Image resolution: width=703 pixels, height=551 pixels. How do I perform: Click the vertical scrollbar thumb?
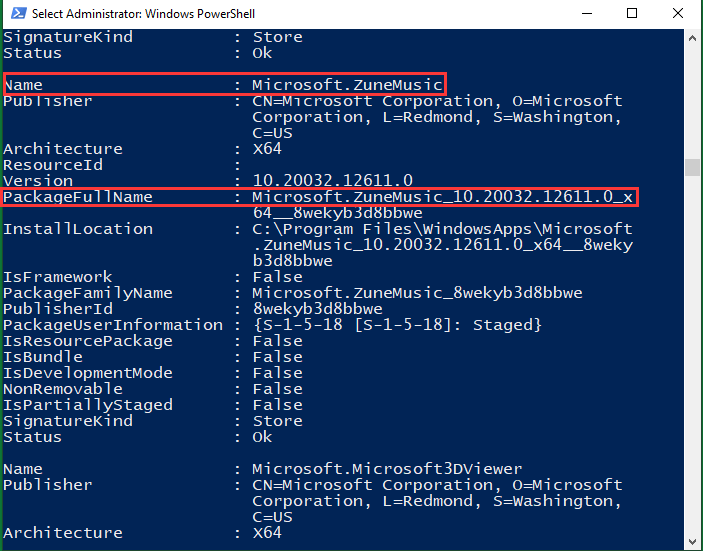click(x=692, y=167)
